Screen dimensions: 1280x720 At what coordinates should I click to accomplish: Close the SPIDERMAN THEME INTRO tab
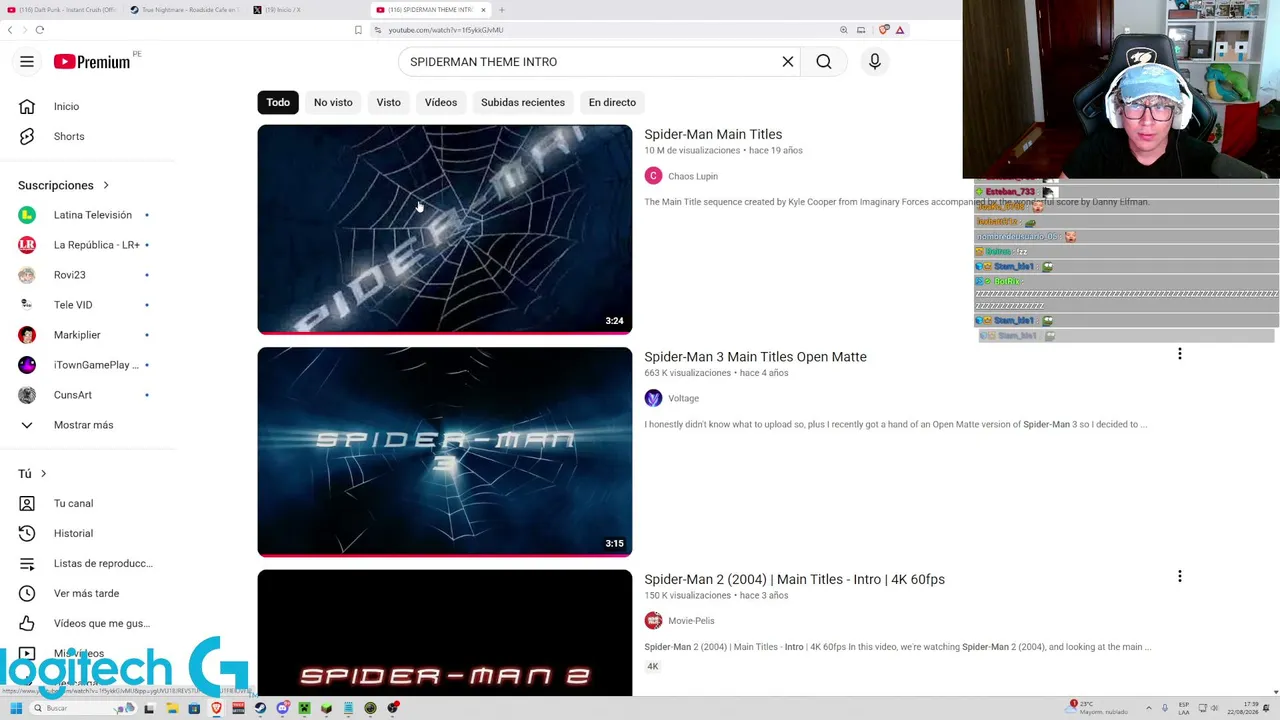coord(483,10)
